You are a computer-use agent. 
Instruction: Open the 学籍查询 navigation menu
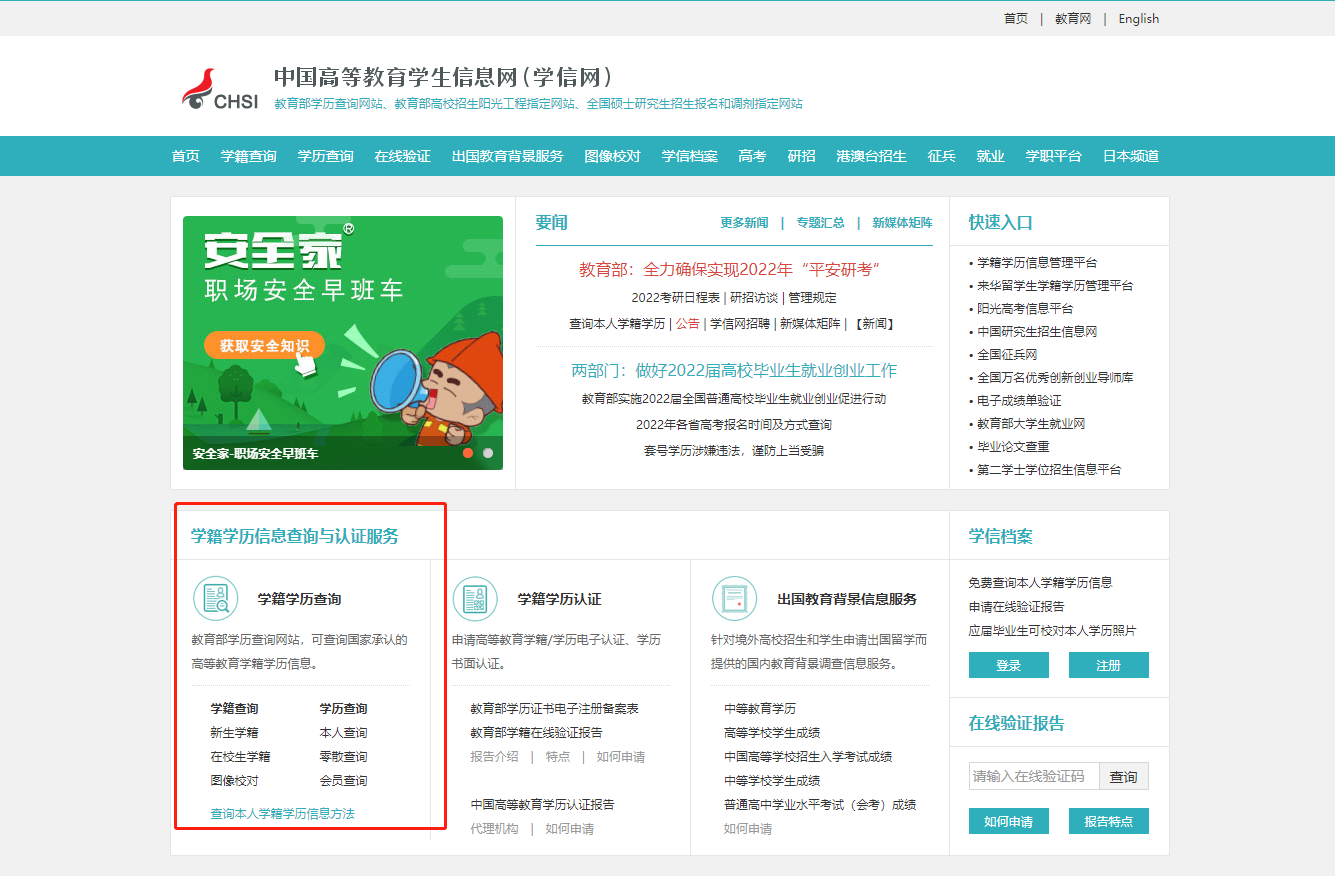point(248,156)
